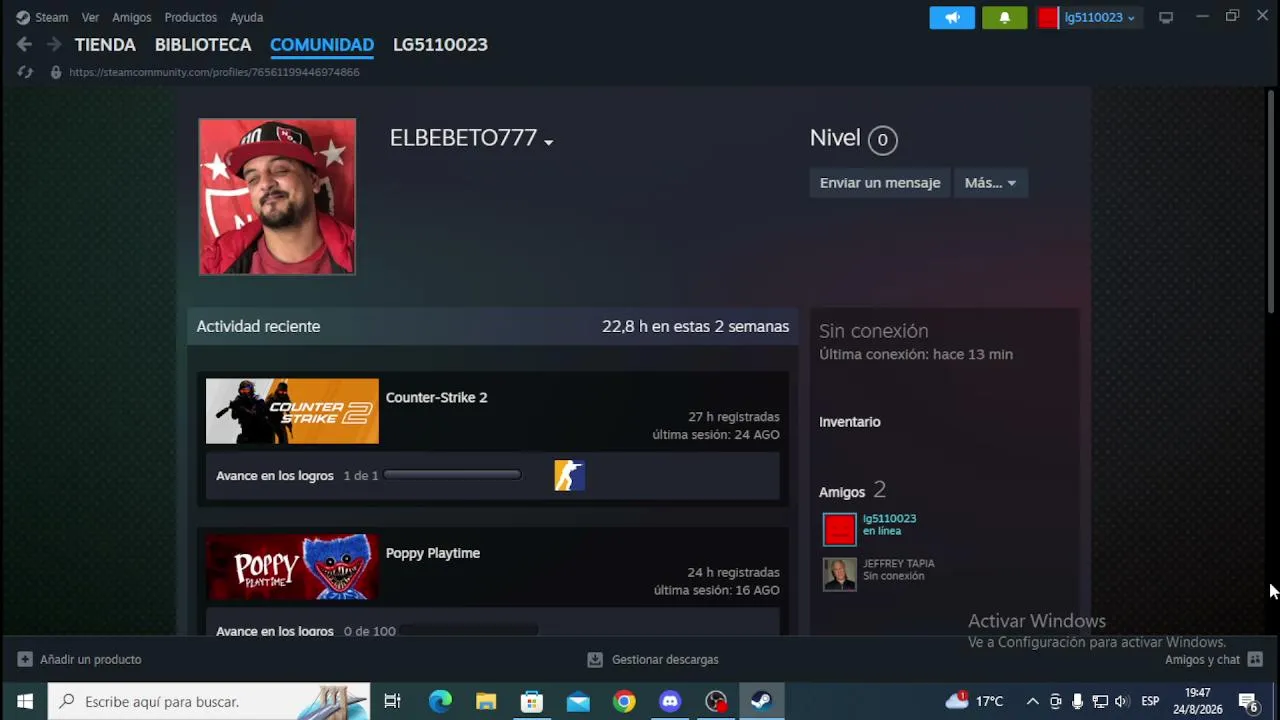
Task: Open the Inventario link
Action: click(850, 422)
